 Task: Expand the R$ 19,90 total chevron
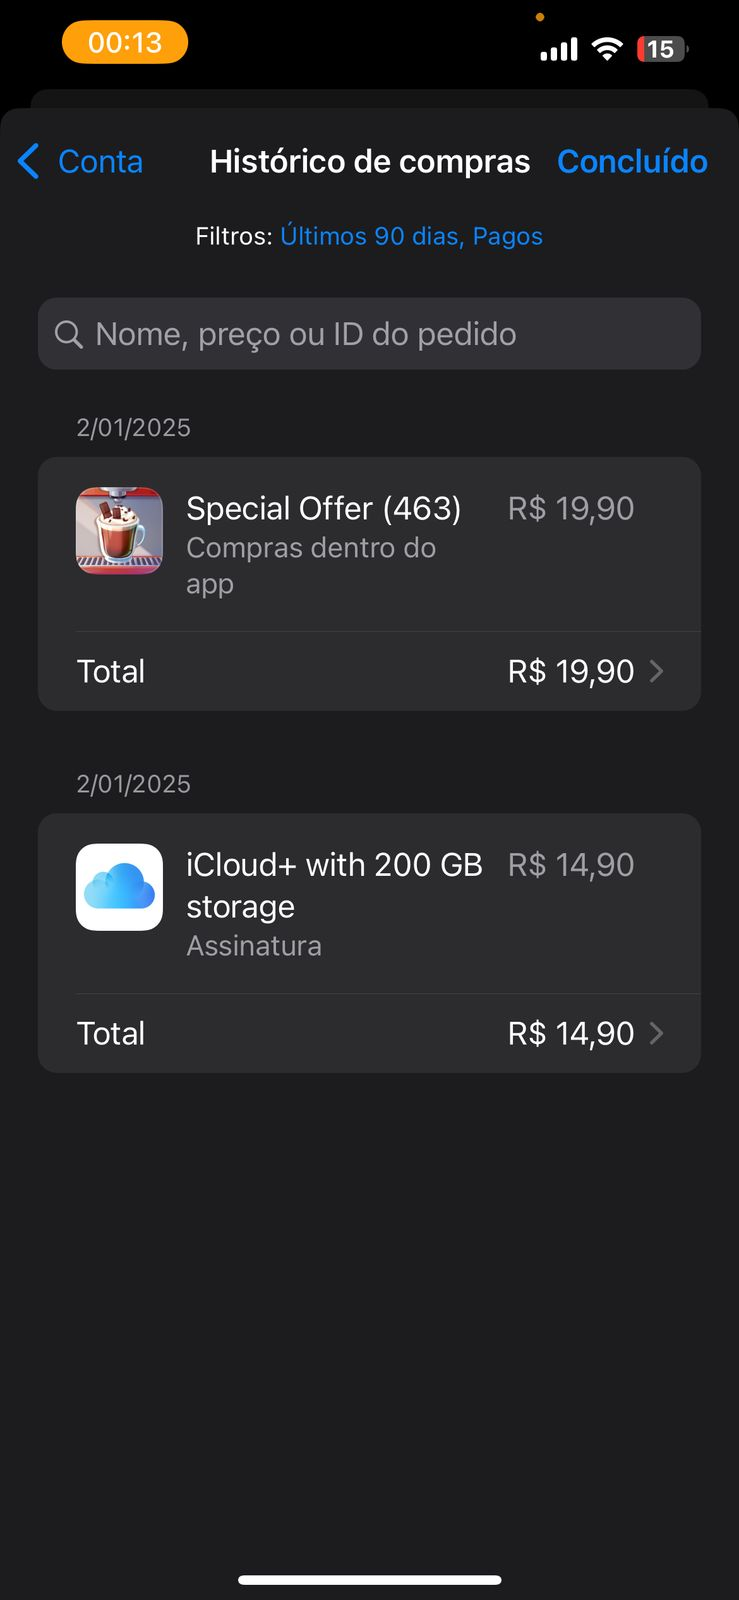pyautogui.click(x=657, y=671)
